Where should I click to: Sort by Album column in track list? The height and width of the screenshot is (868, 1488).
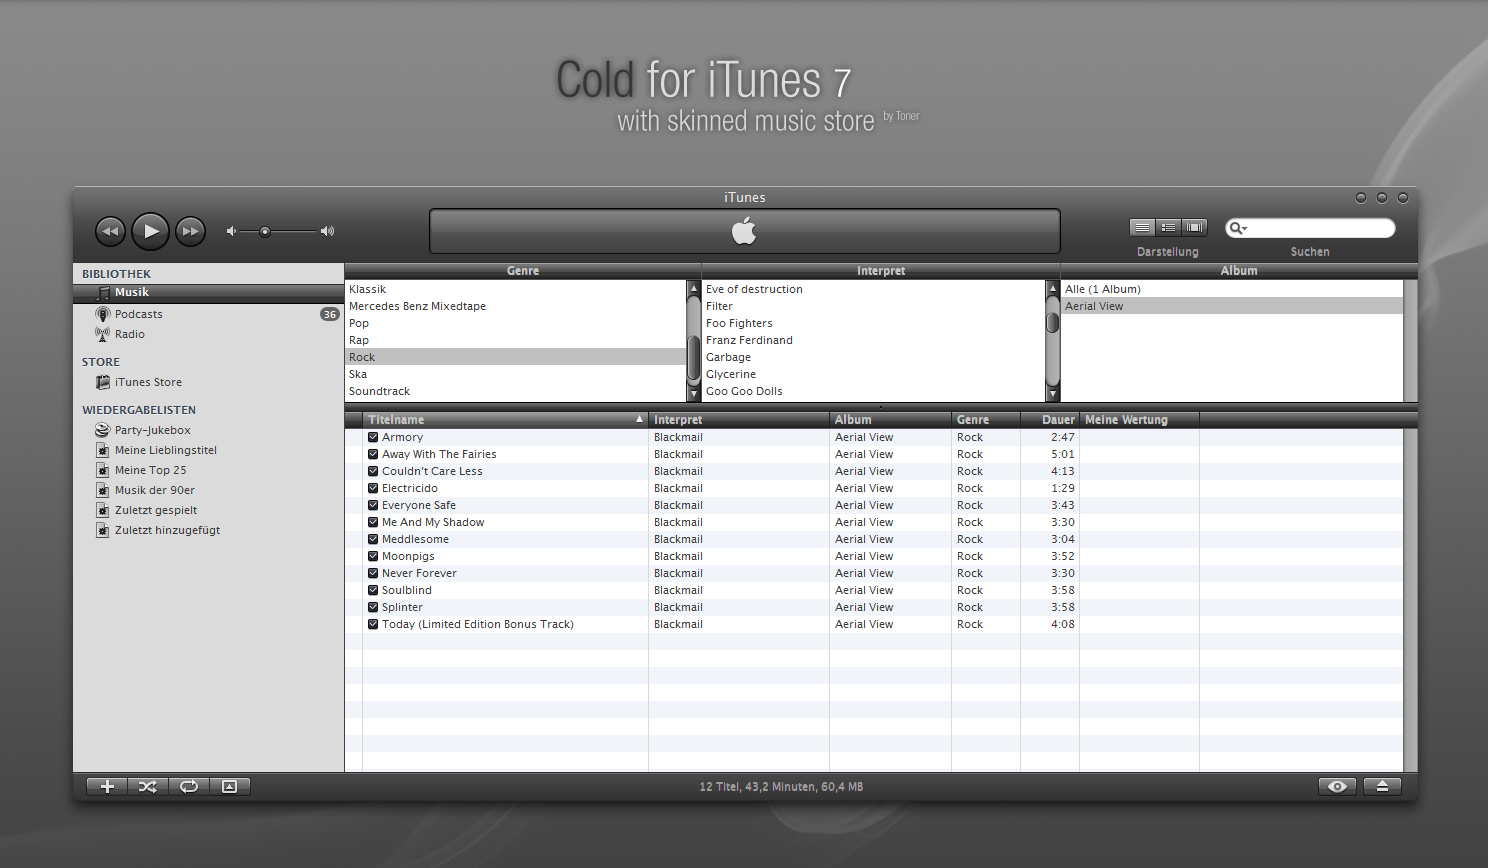890,420
